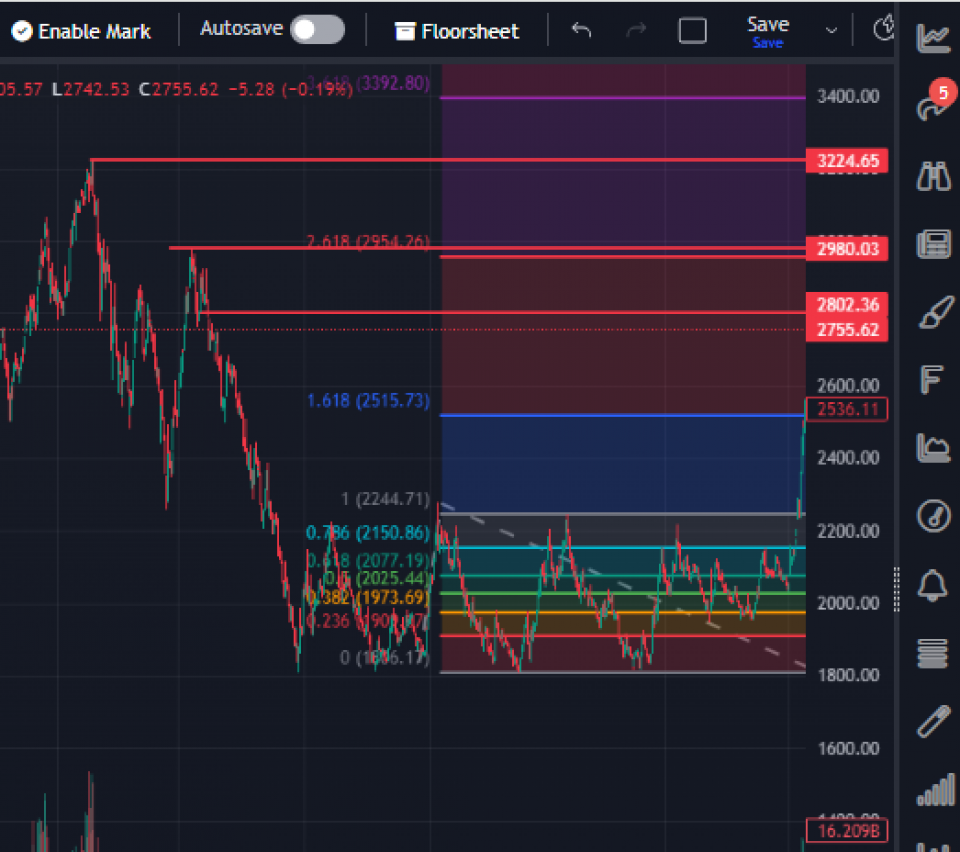
Task: Click the undo arrow
Action: point(581,30)
